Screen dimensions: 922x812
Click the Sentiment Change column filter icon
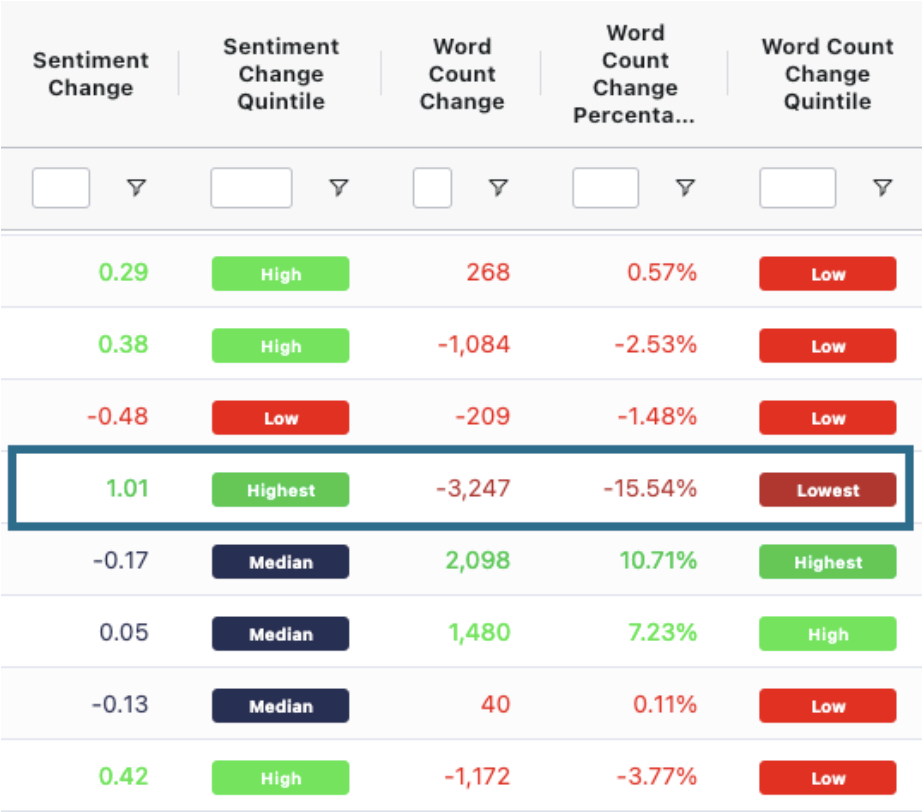[x=136, y=187]
